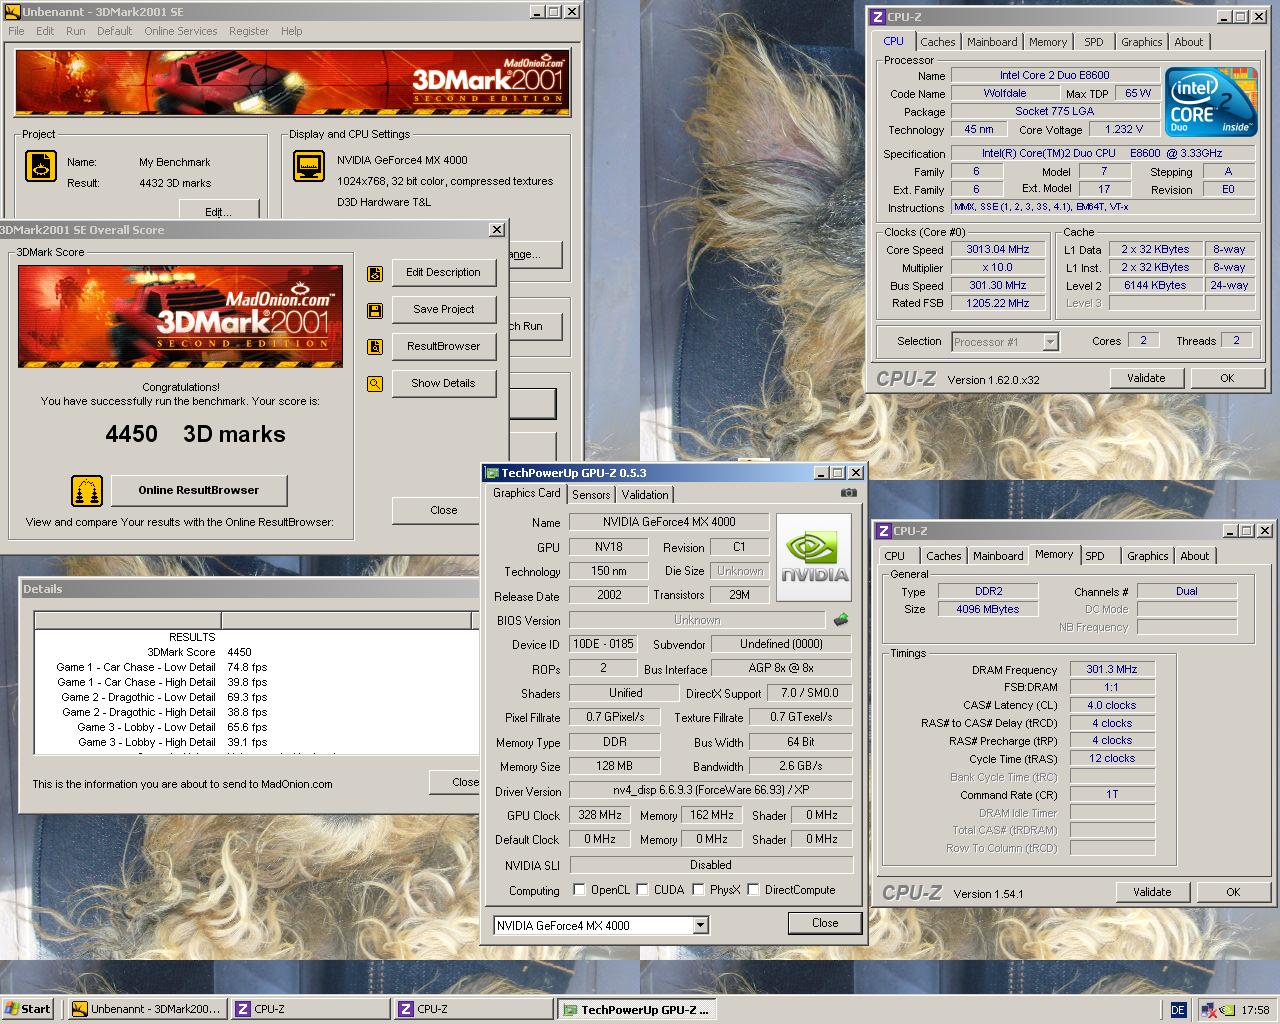Click the Save Project disk icon
Image resolution: width=1280 pixels, height=1024 pixels.
tap(375, 310)
